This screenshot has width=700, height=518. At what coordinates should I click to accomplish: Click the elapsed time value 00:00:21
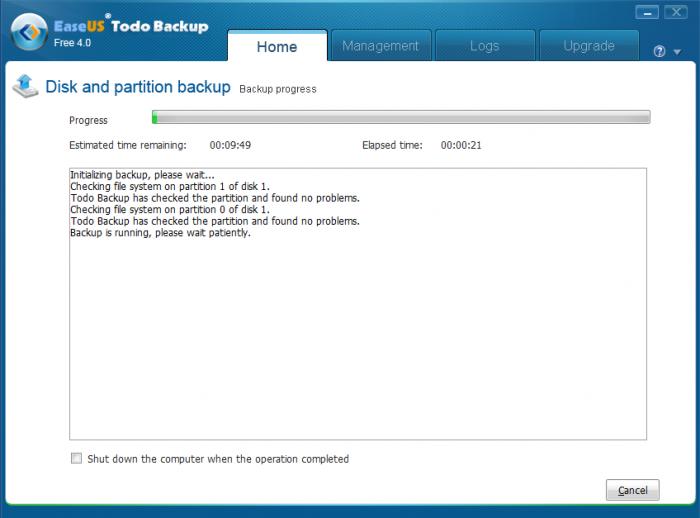[461, 145]
